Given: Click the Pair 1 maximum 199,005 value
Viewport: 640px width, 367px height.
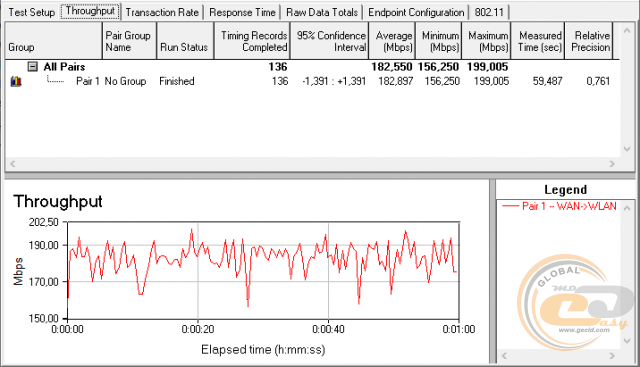Looking at the screenshot, I should coord(491,81).
